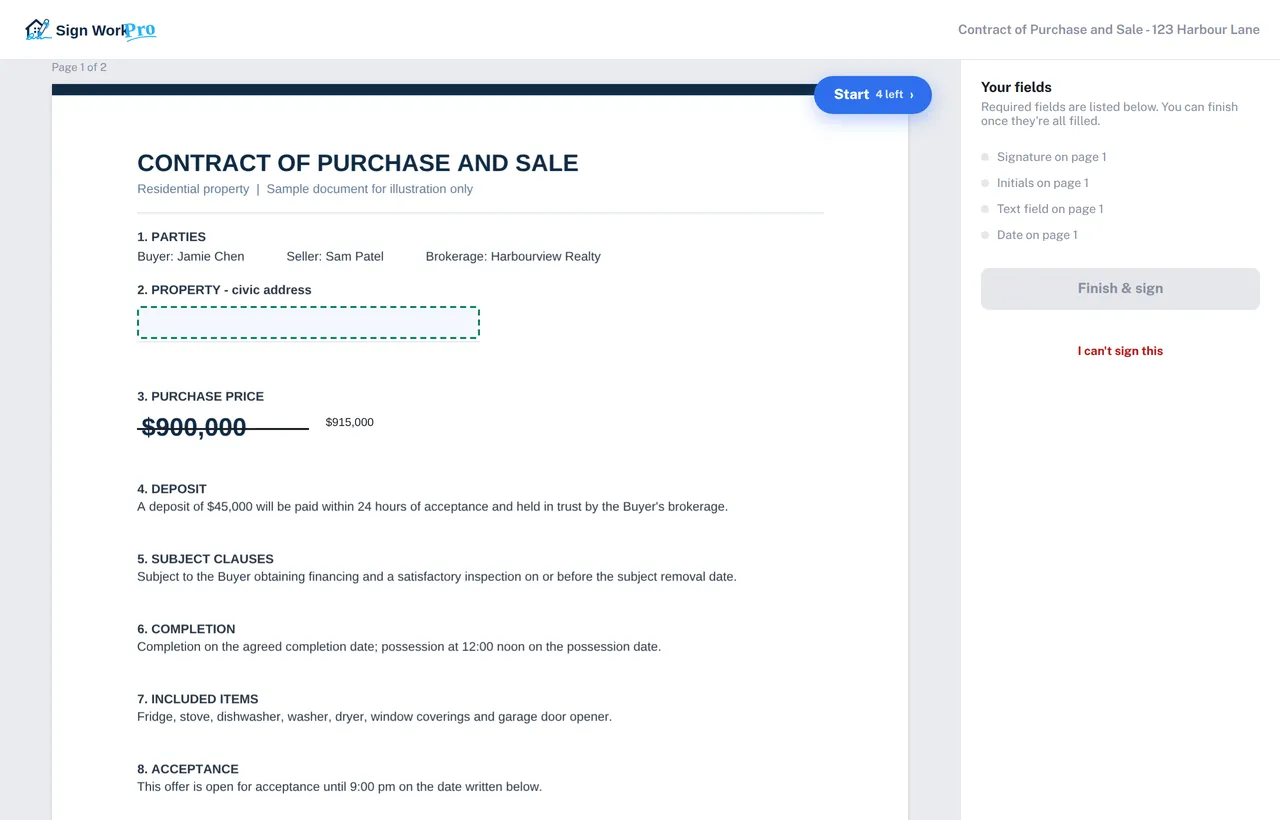The width and height of the screenshot is (1280, 820).
Task: Click the included items list sentence
Action: click(374, 716)
